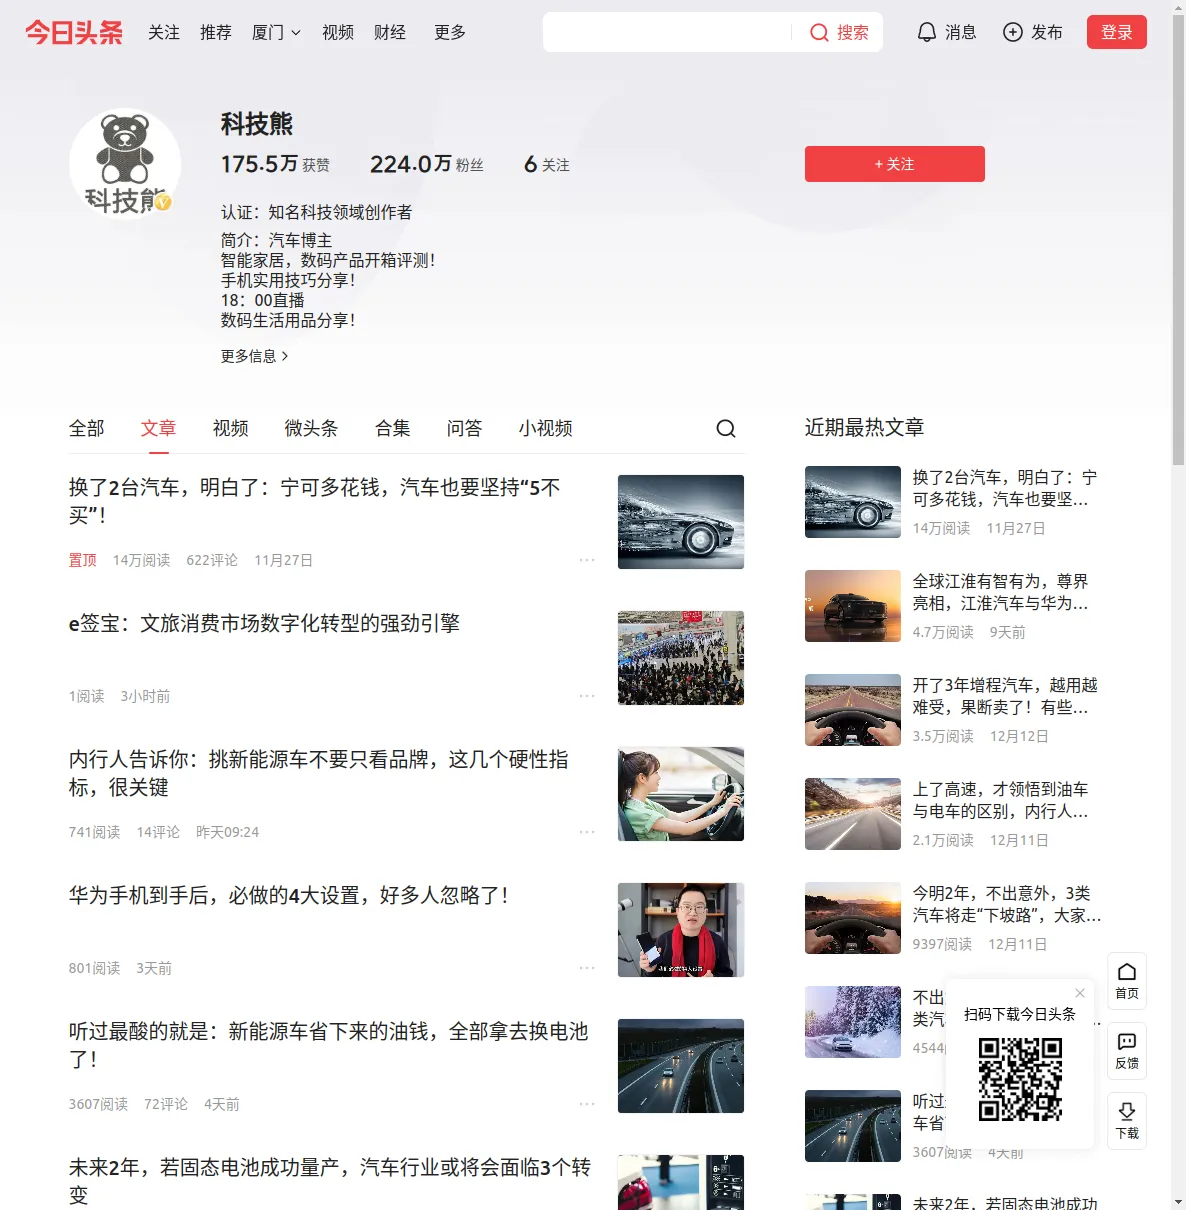Click the 发布 plus icon
Viewport: 1186px width, 1210px height.
[1013, 32]
